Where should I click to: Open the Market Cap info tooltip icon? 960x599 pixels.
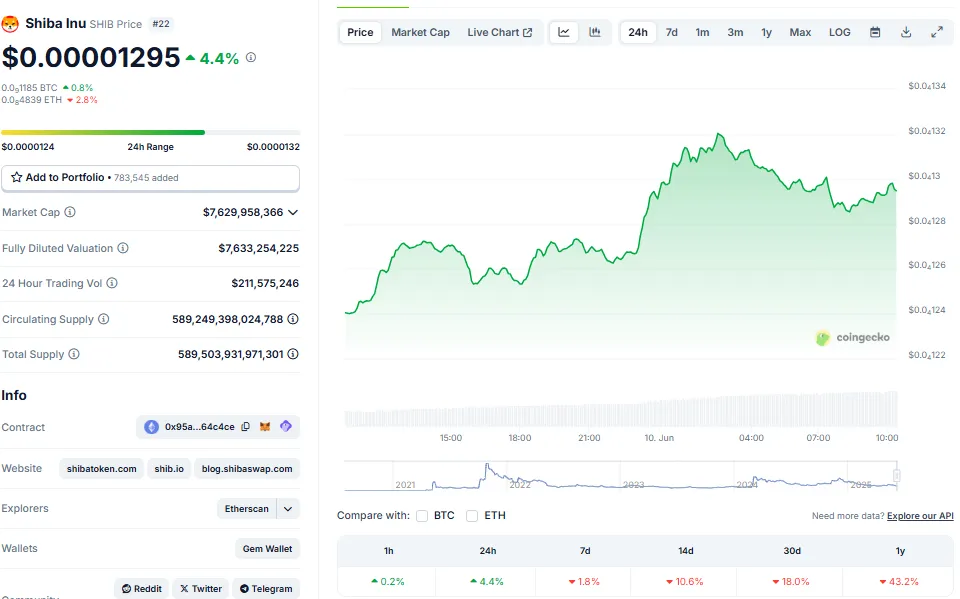coord(70,212)
